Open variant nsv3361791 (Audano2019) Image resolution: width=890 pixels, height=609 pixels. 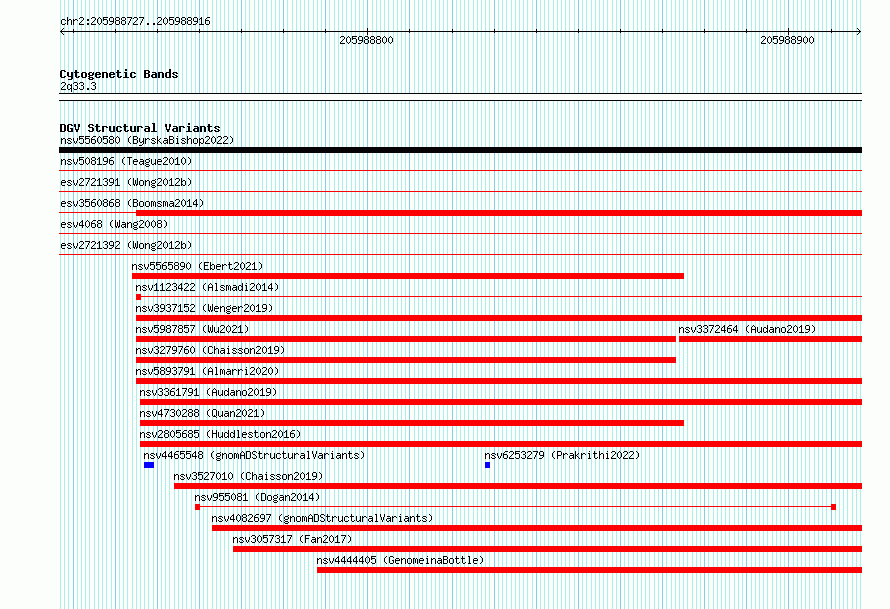208,392
